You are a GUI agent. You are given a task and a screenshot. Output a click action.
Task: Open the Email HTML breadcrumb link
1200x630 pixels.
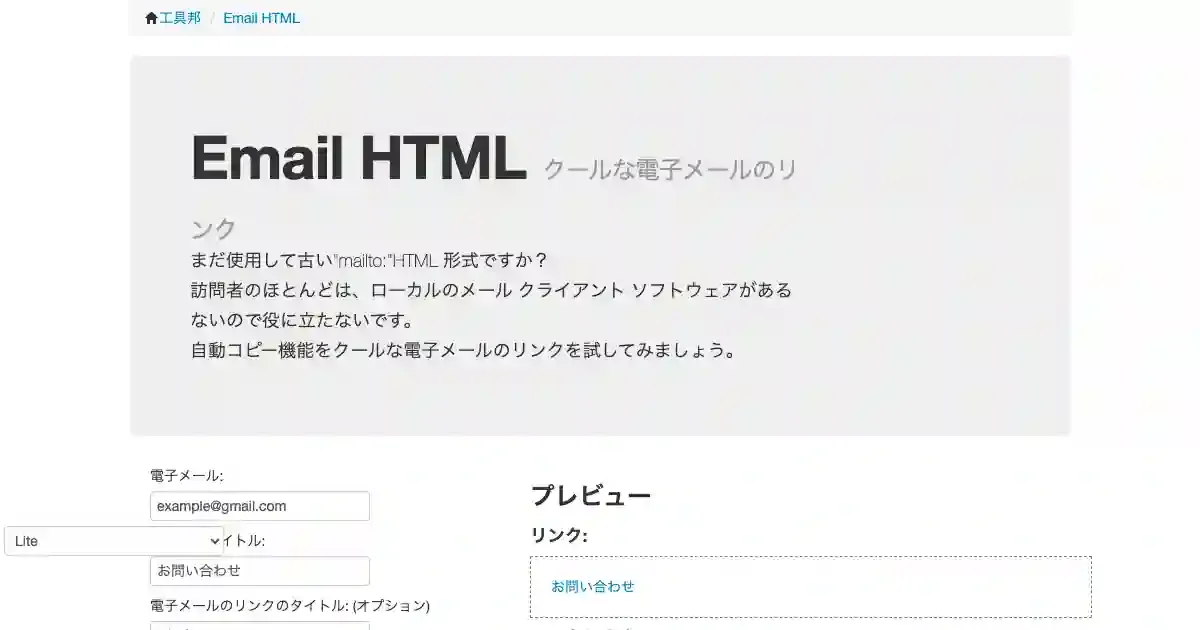[261, 18]
